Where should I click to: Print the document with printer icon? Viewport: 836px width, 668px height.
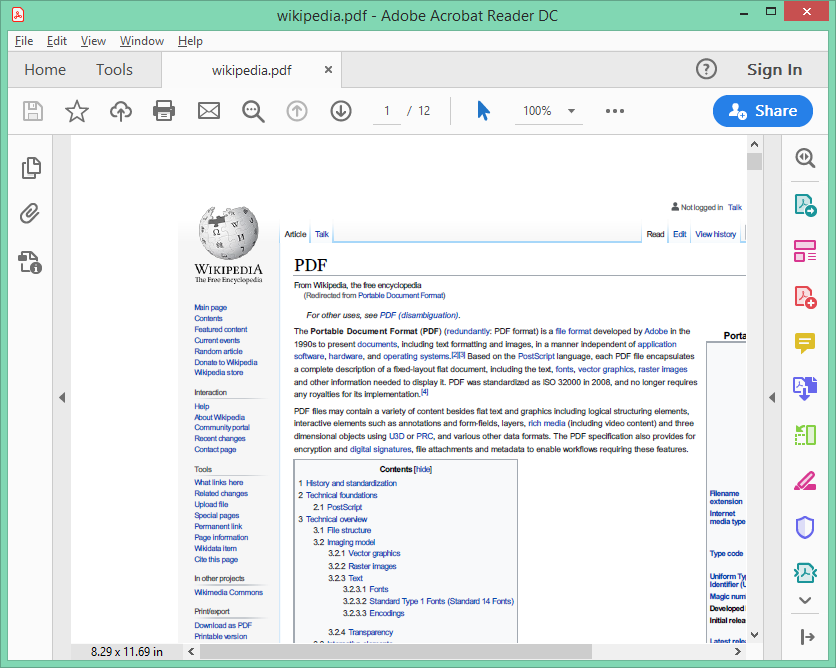coord(164,111)
